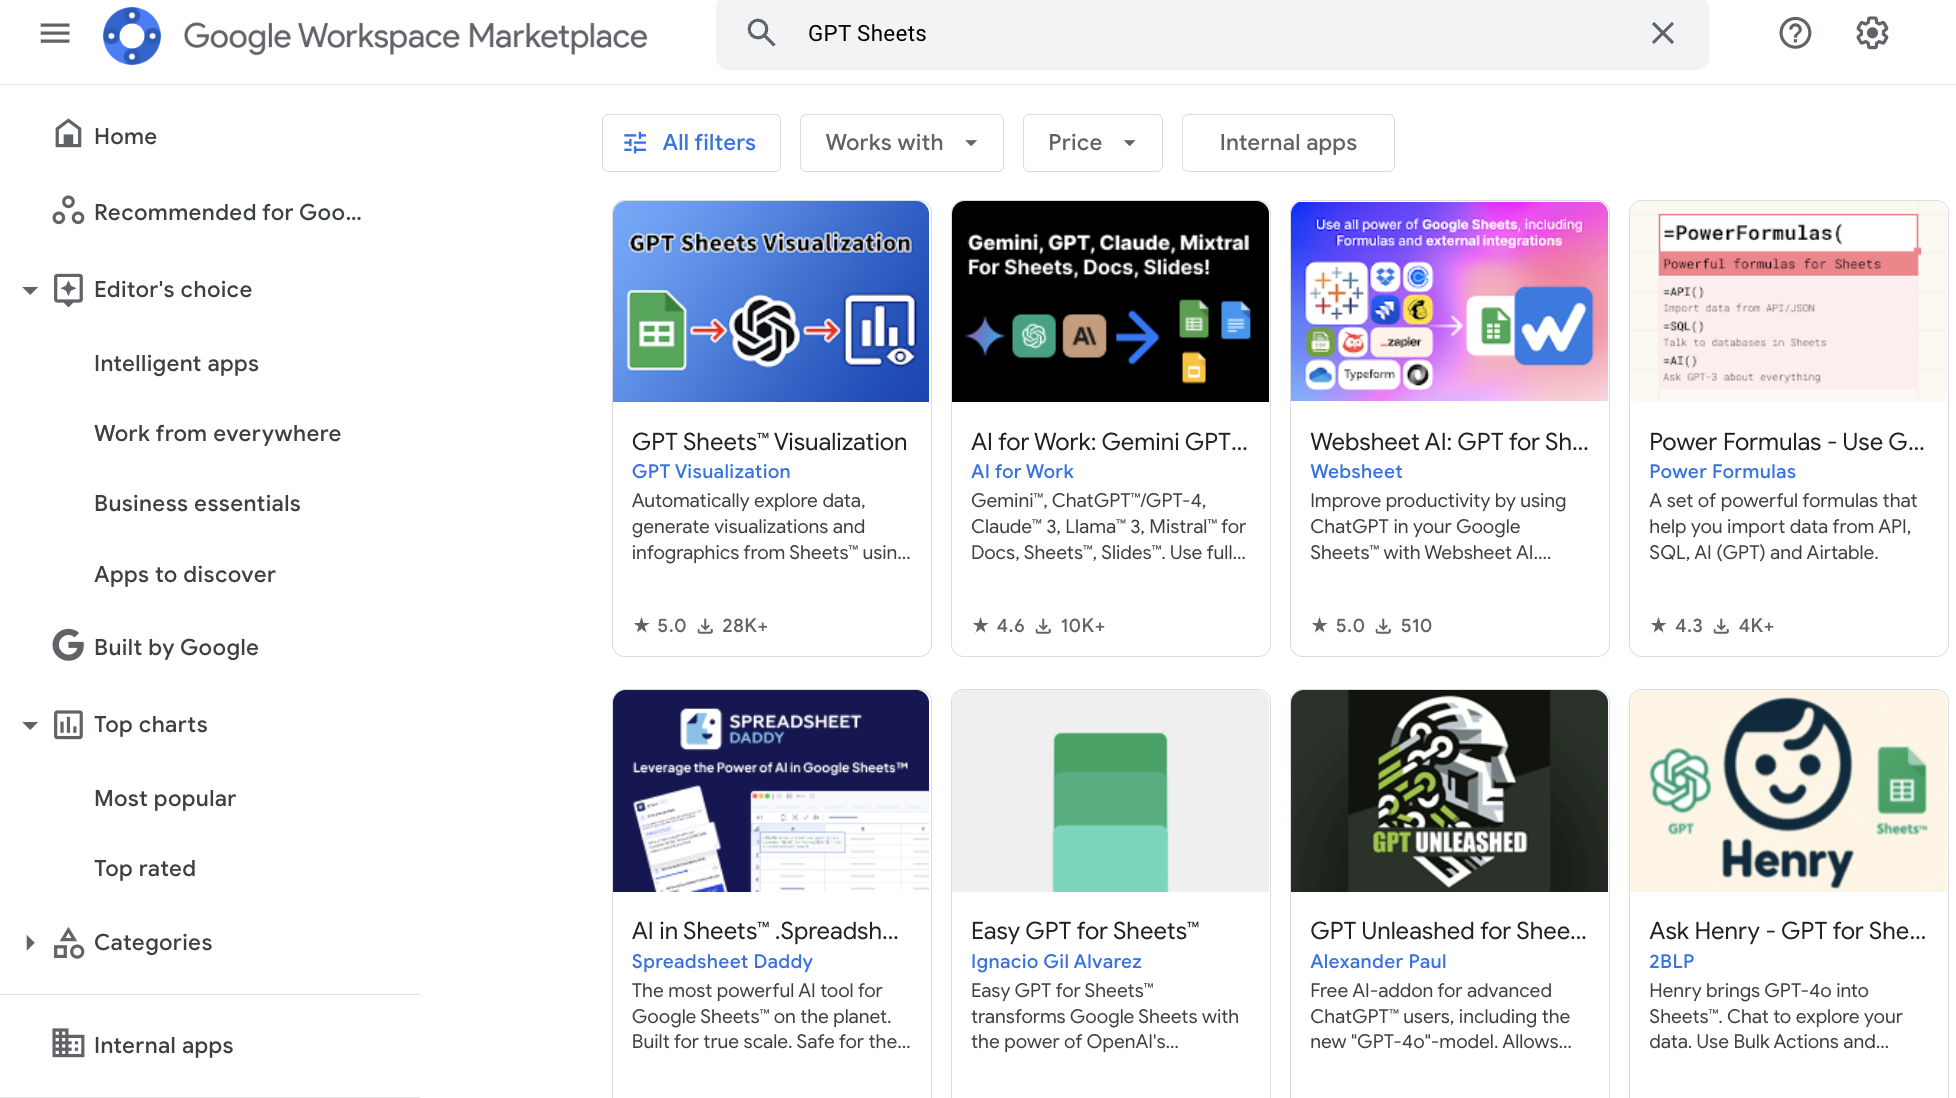Click the AI for Work Gemini GPT app icon
1956x1098 pixels.
click(x=1110, y=301)
